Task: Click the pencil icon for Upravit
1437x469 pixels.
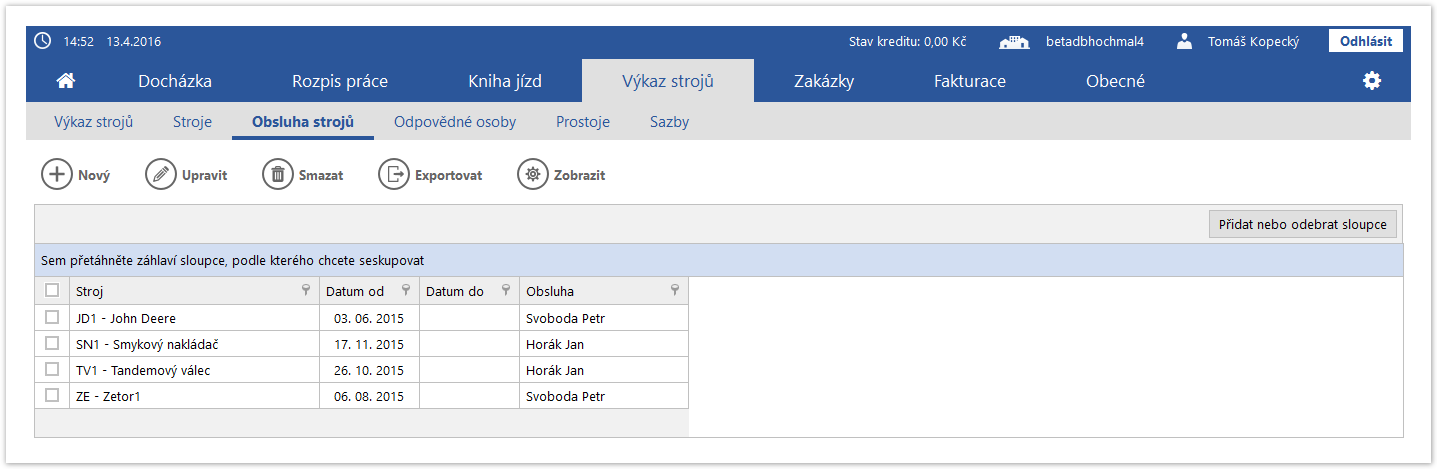Action: pos(161,174)
